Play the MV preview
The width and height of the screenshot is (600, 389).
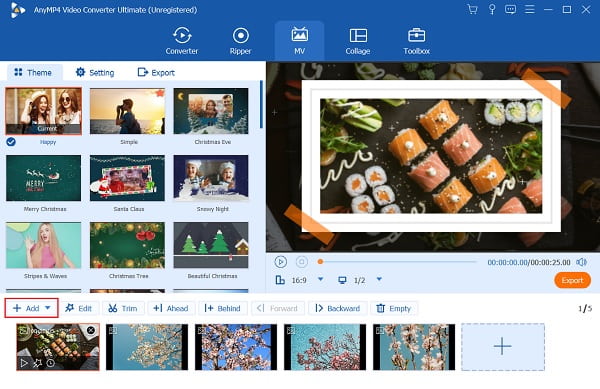pos(280,262)
